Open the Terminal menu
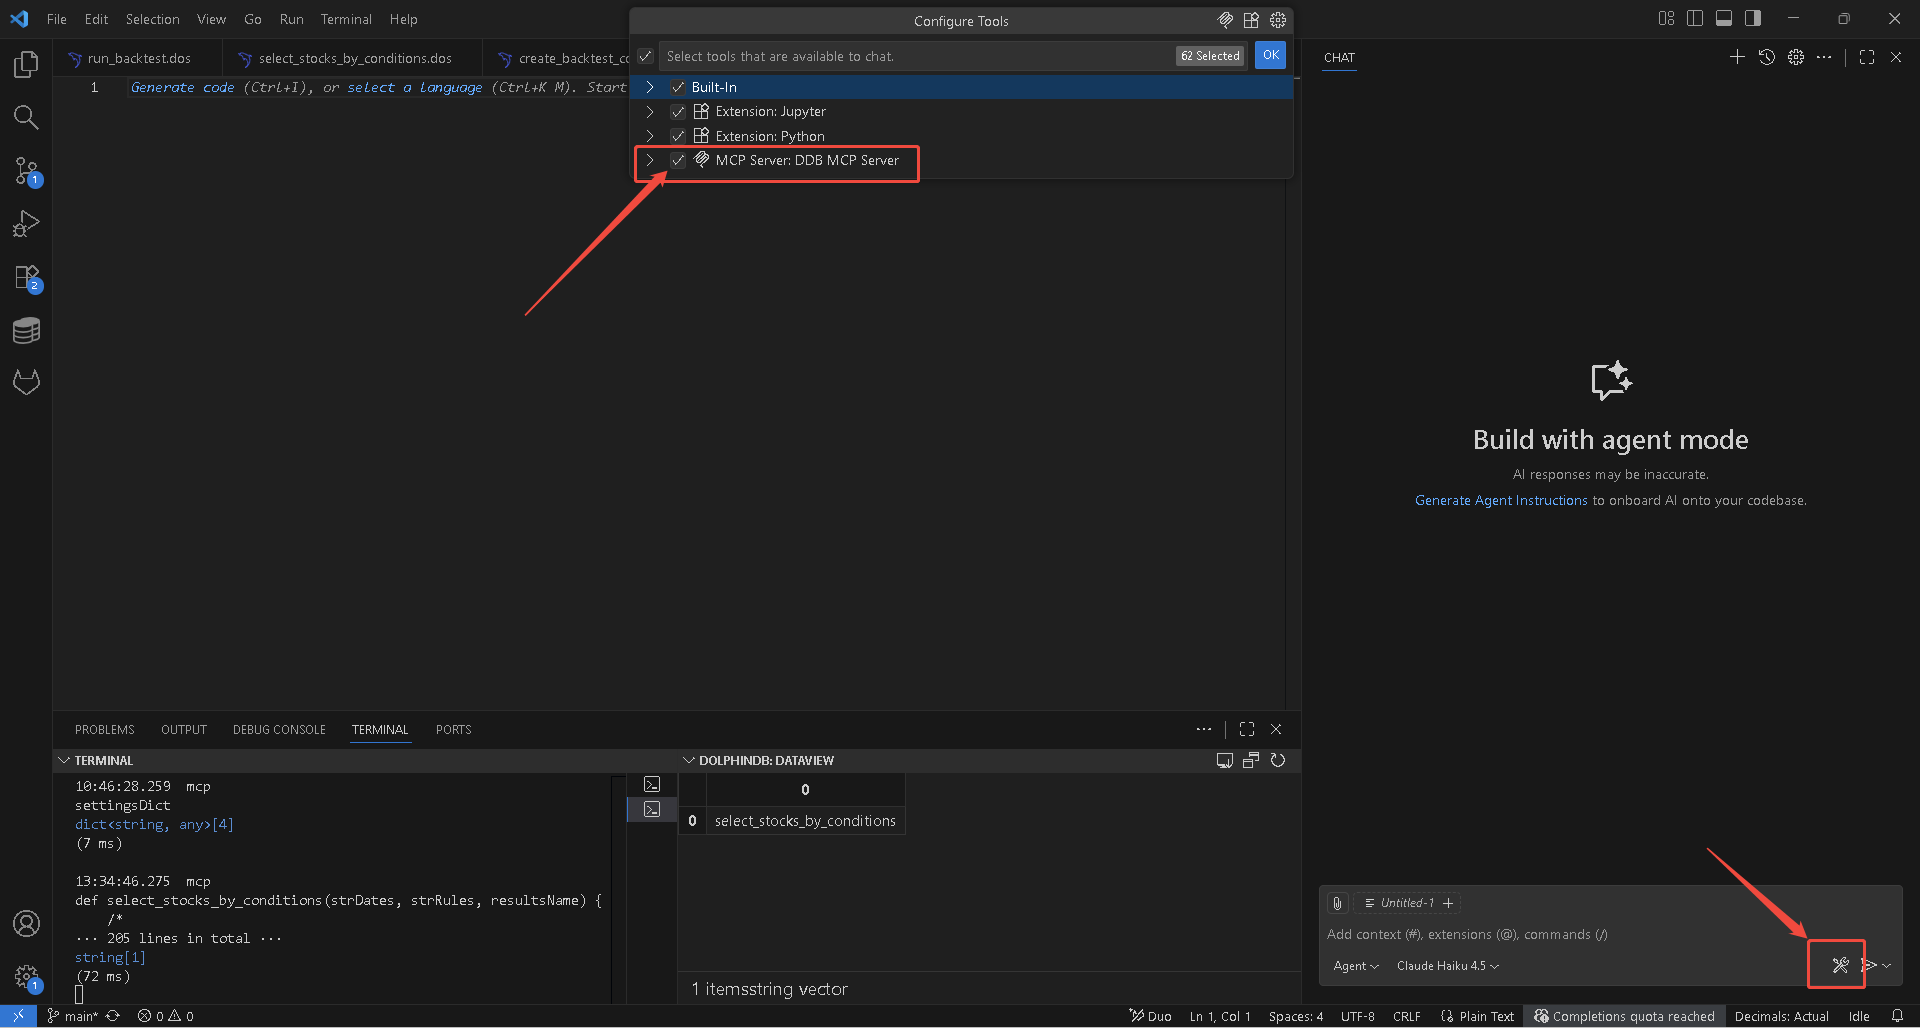Image resolution: width=1920 pixels, height=1028 pixels. click(345, 19)
